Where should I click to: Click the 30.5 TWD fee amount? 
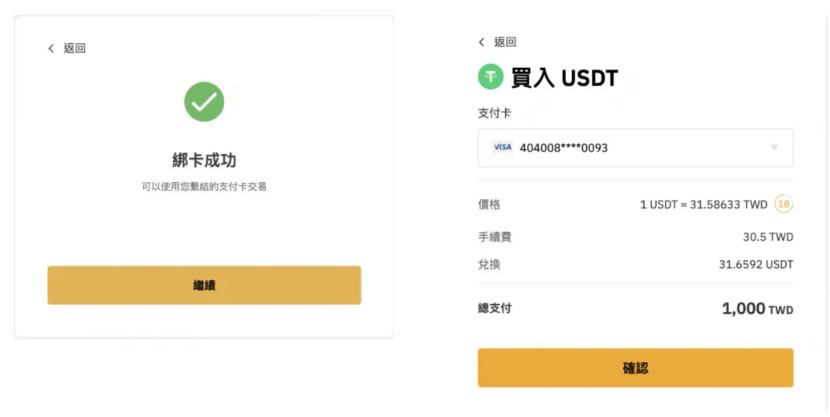tap(769, 237)
